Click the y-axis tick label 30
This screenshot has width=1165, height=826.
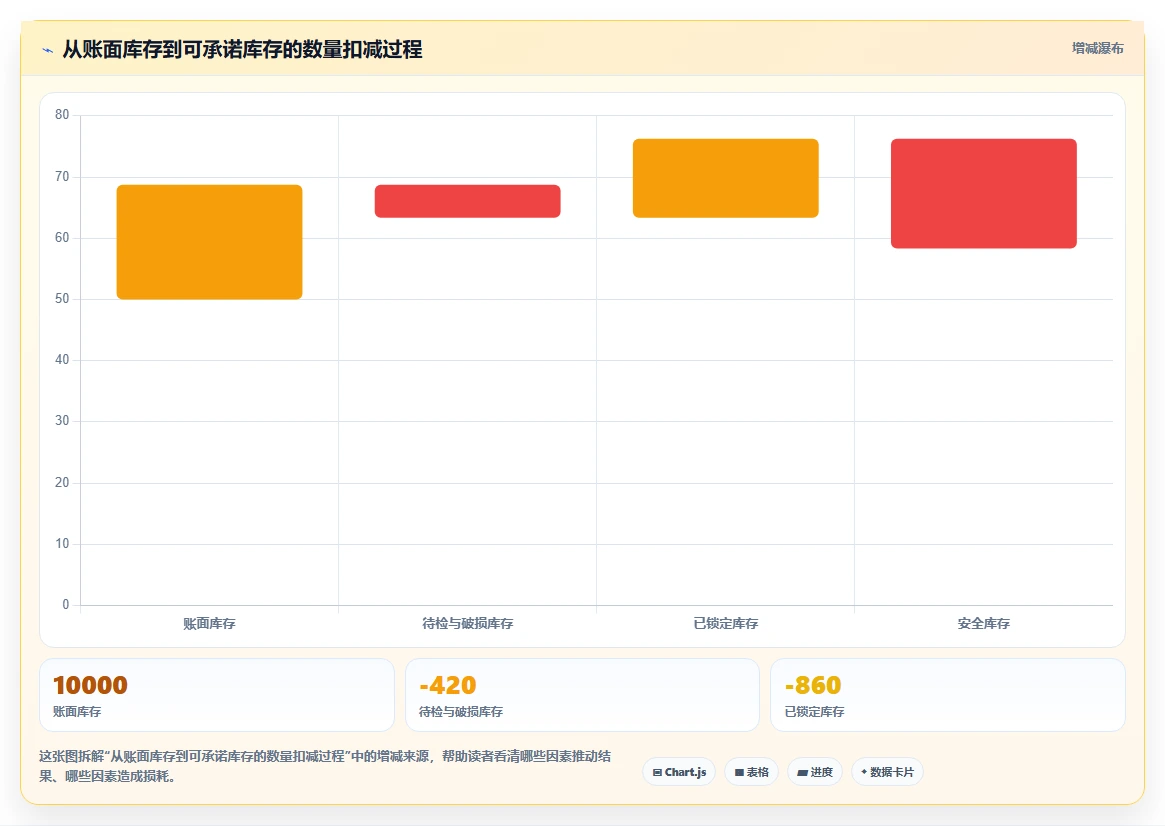[62, 420]
